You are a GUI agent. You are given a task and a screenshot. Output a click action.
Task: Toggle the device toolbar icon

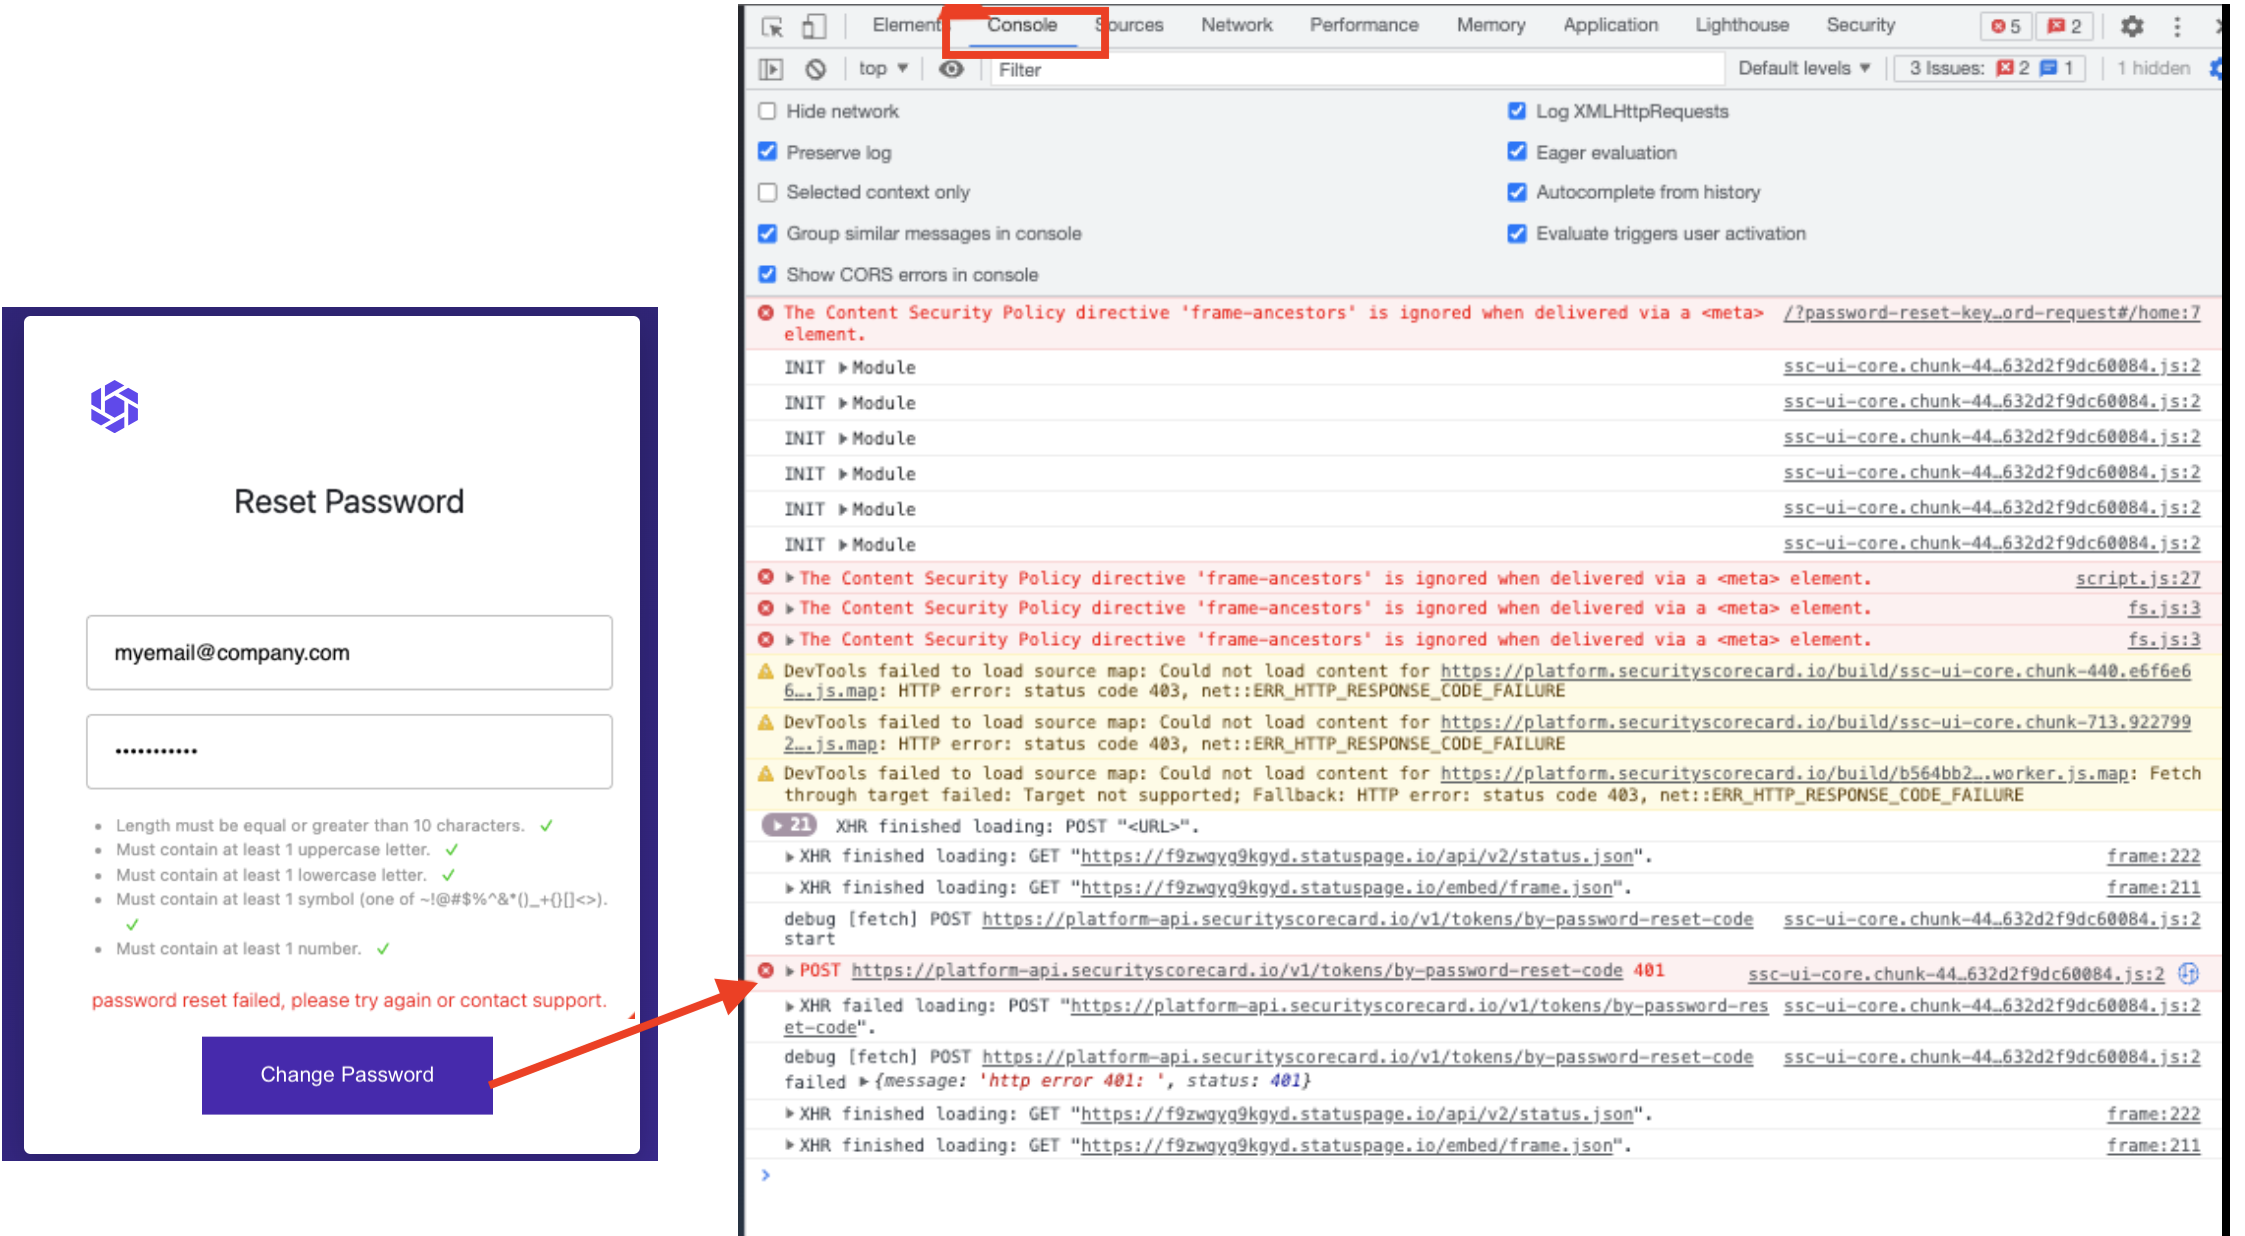click(x=814, y=27)
